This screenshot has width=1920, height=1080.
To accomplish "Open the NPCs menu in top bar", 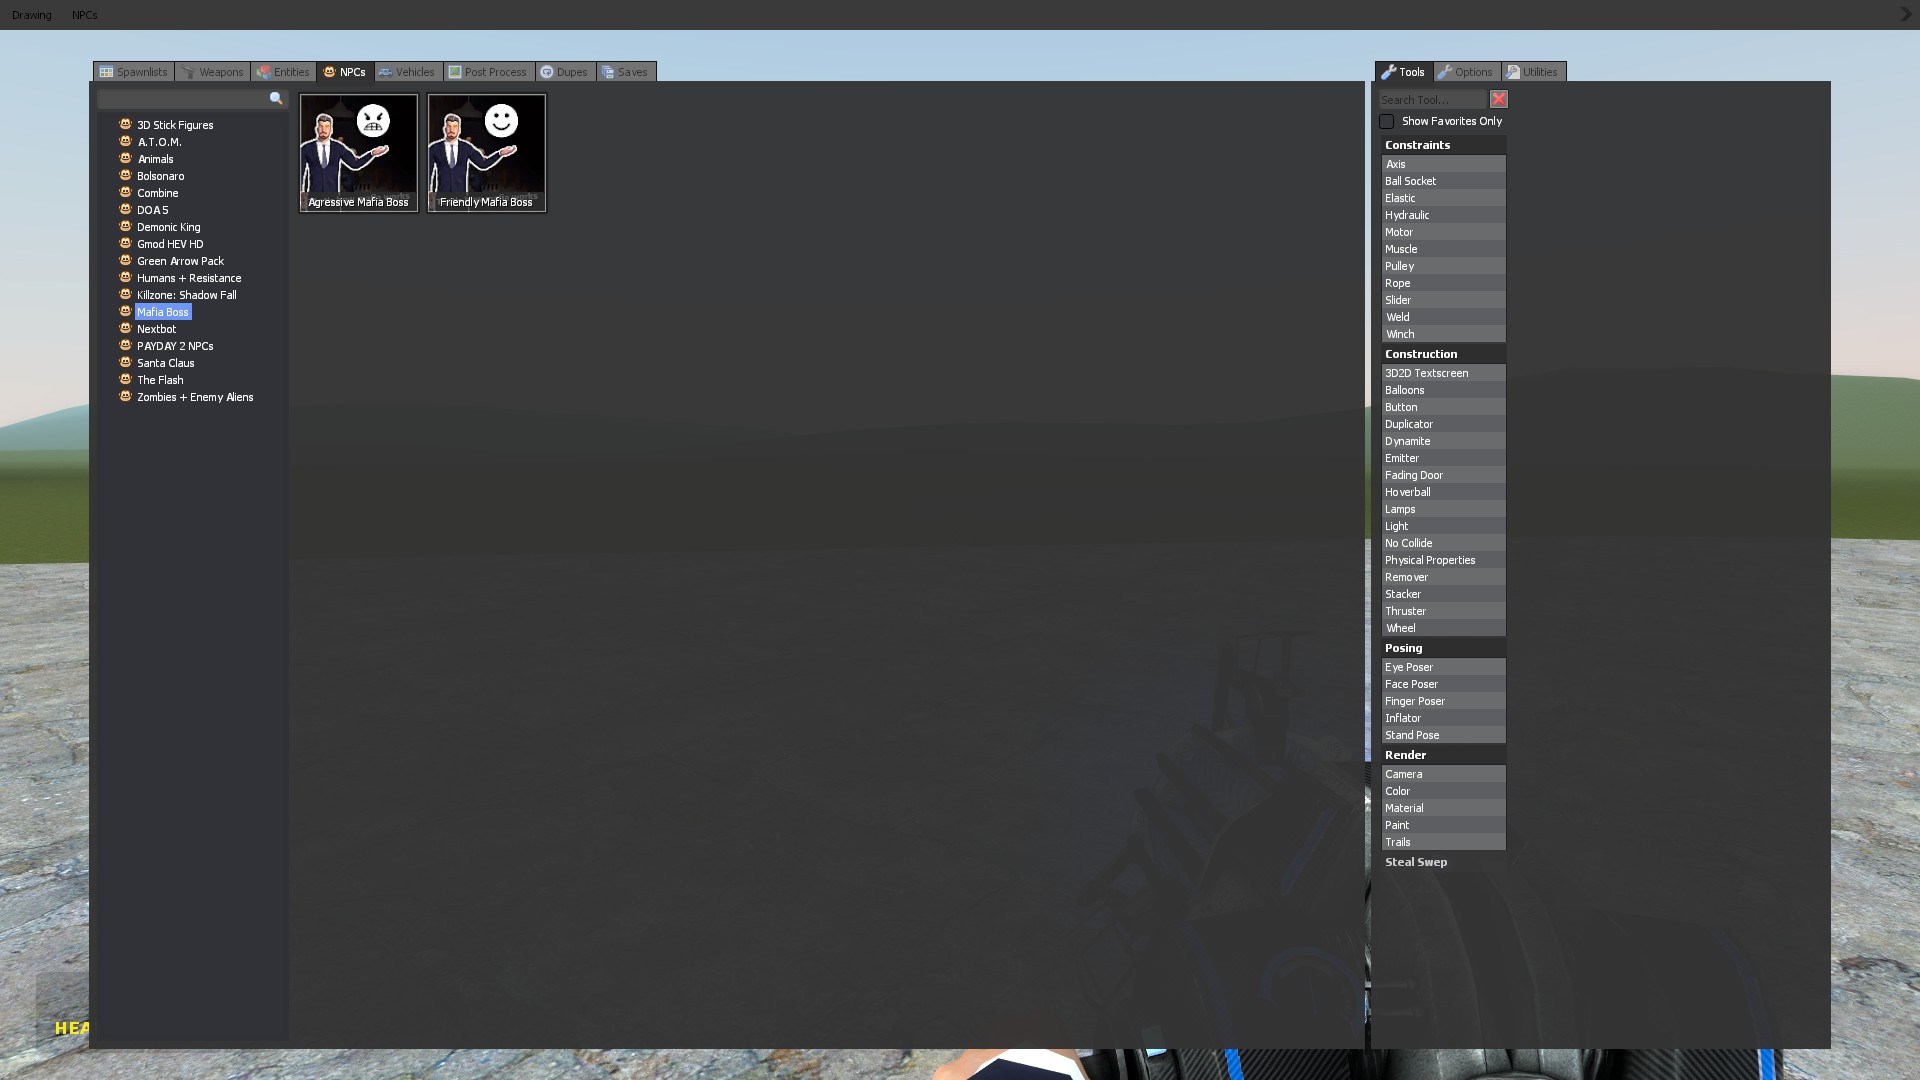I will tap(84, 15).
